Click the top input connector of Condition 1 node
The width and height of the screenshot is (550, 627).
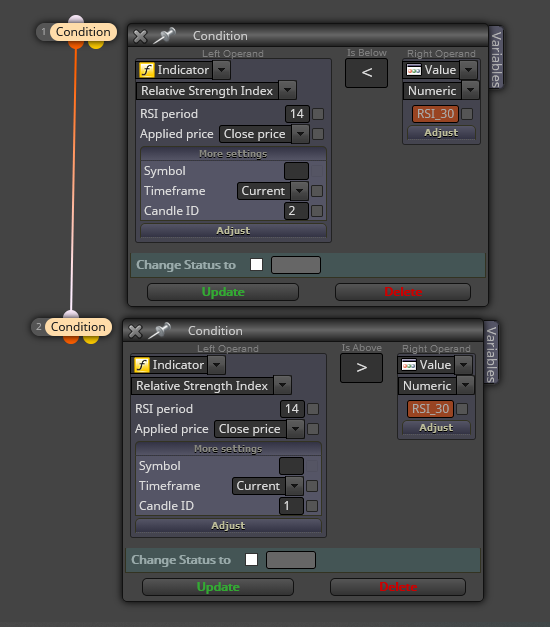point(76,19)
